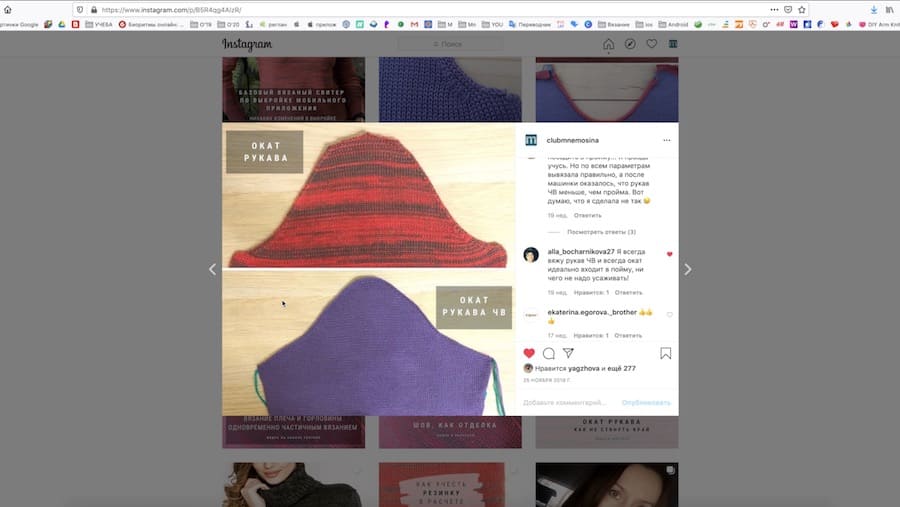The width and height of the screenshot is (900, 507).
Task: Open the browser downloads arrow icon
Action: click(x=874, y=10)
